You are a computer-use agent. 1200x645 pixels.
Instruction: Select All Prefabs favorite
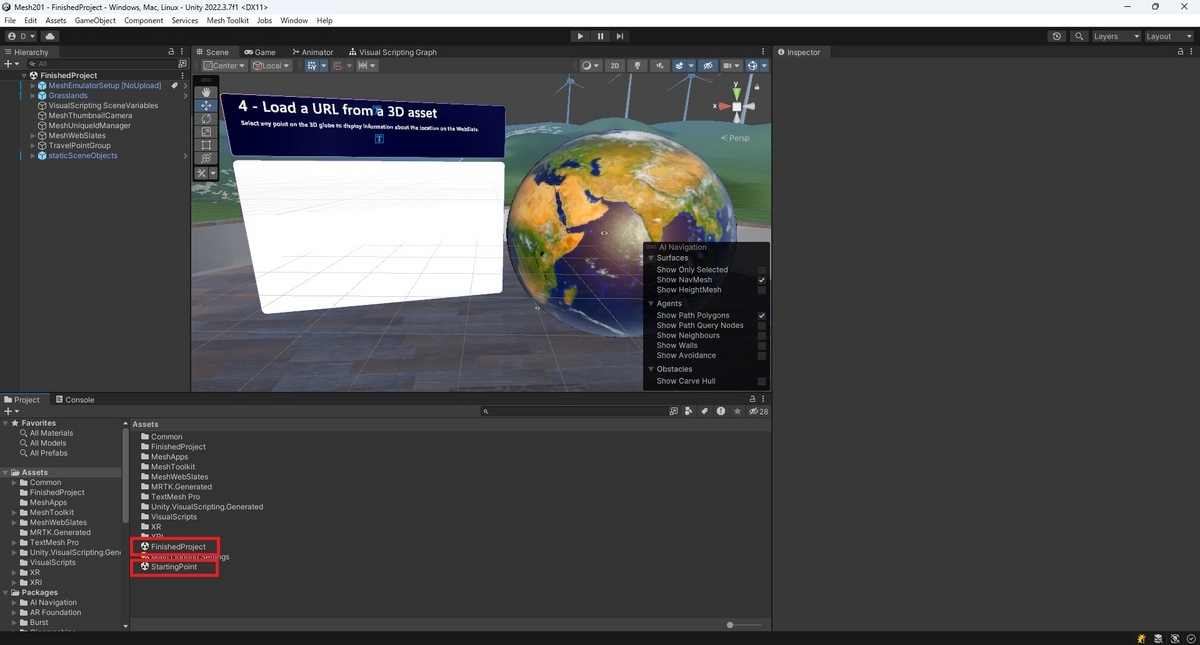pos(49,453)
